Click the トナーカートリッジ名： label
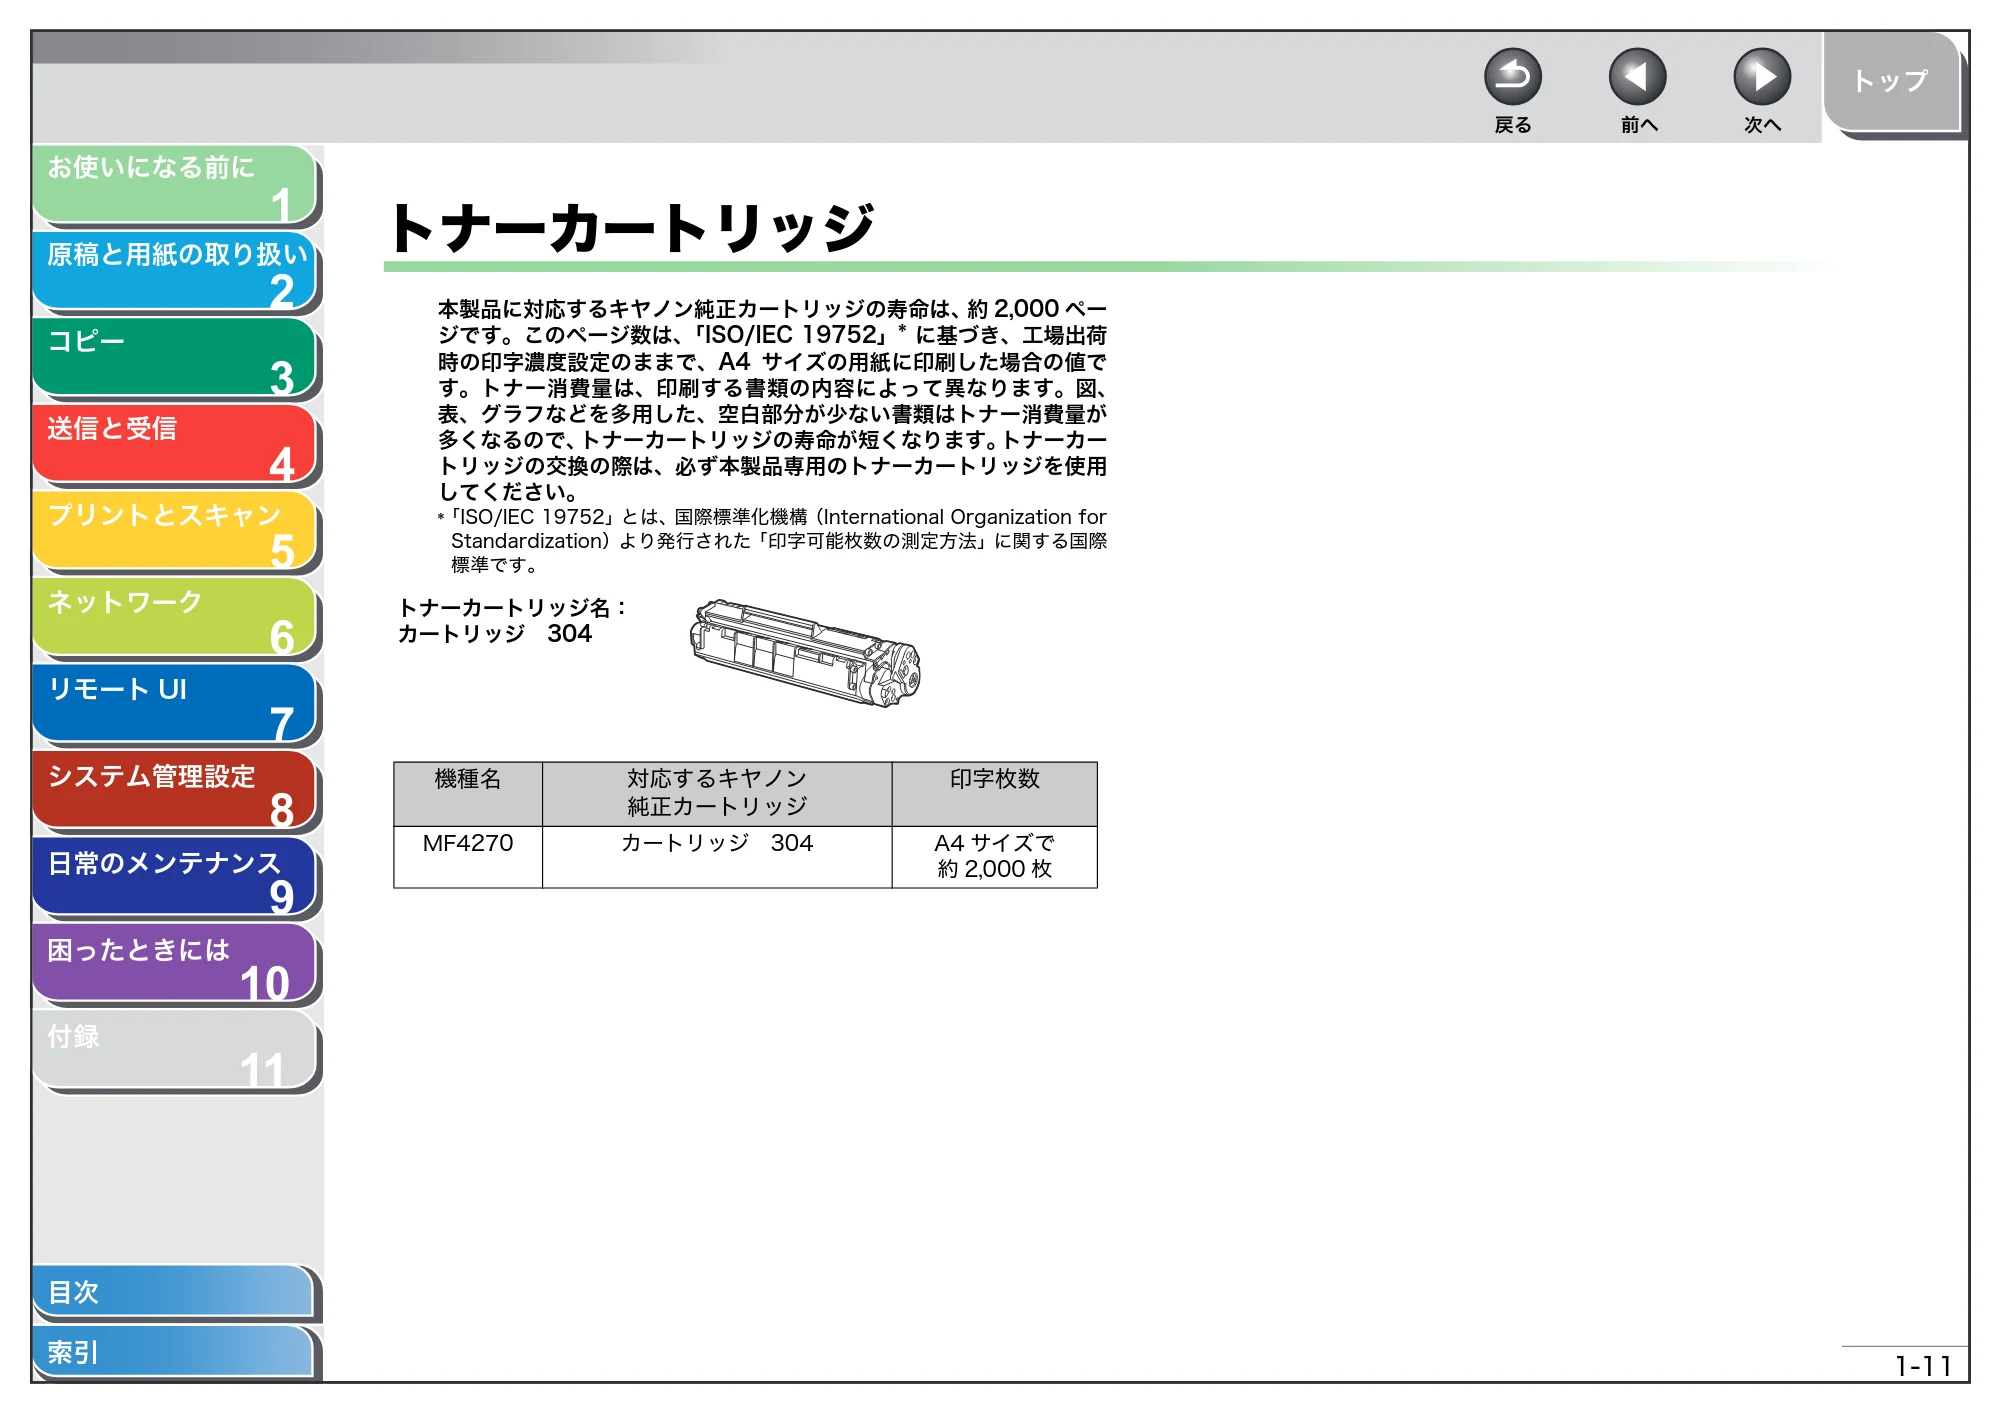Image resolution: width=2000 pixels, height=1414 pixels. 512,608
